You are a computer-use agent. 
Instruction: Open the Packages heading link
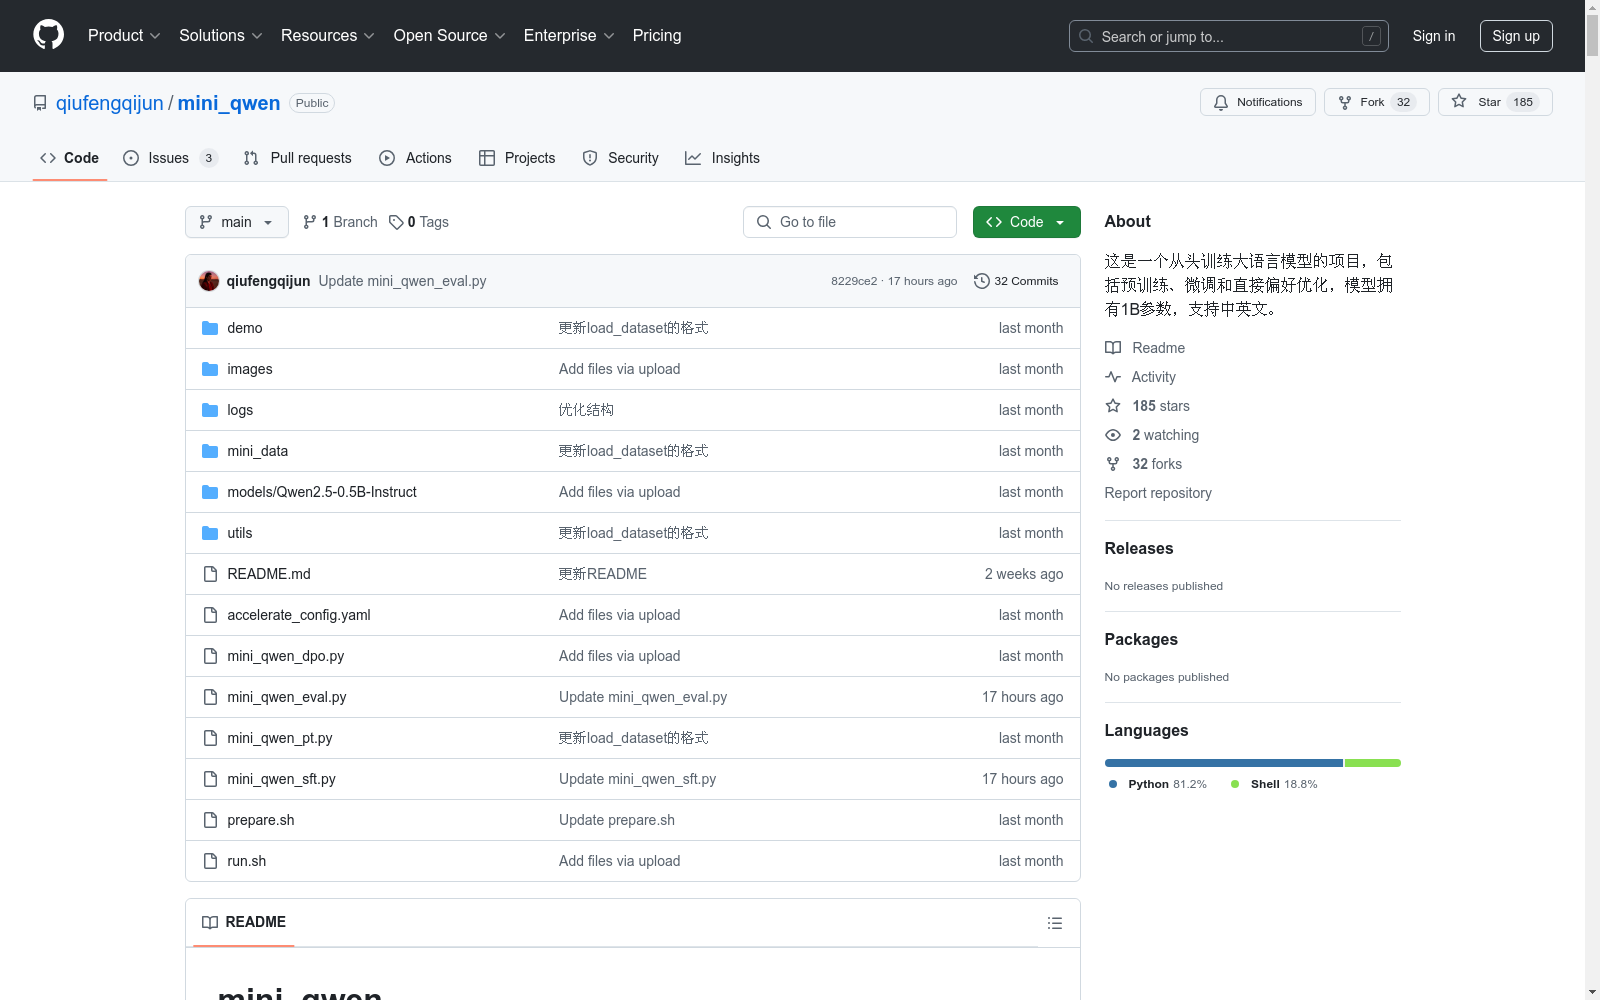(x=1141, y=639)
